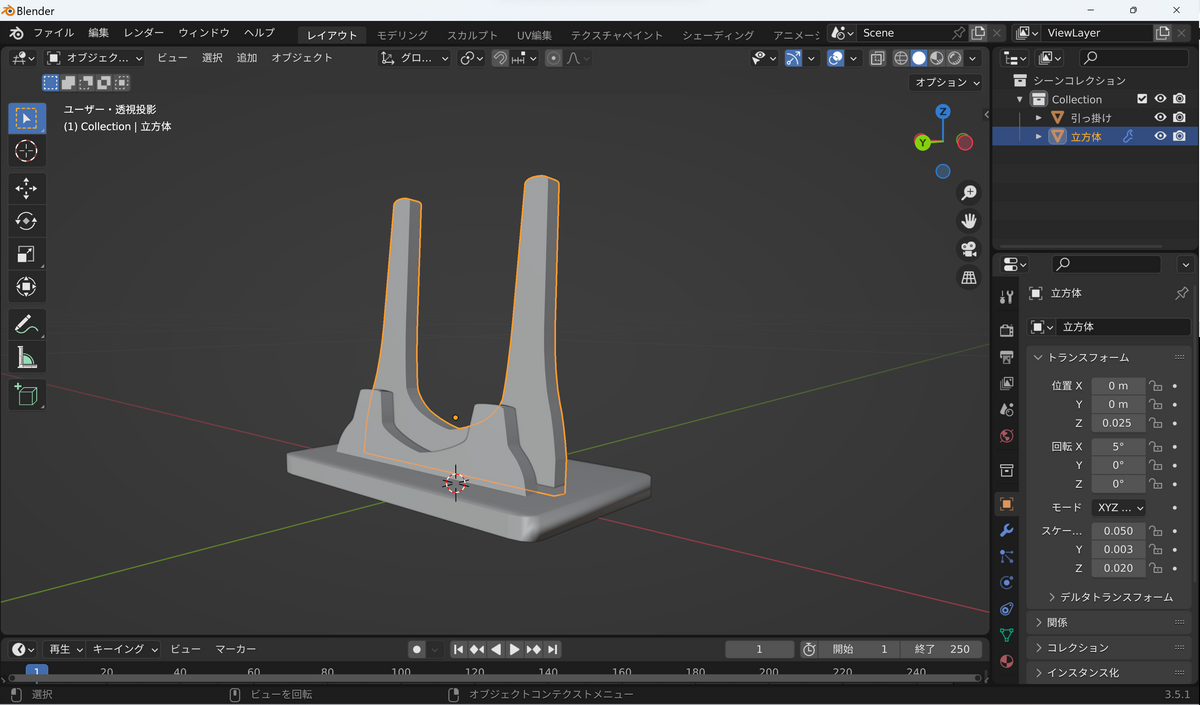Click the pan view hand icon
The height and width of the screenshot is (705, 1200).
pos(968,221)
